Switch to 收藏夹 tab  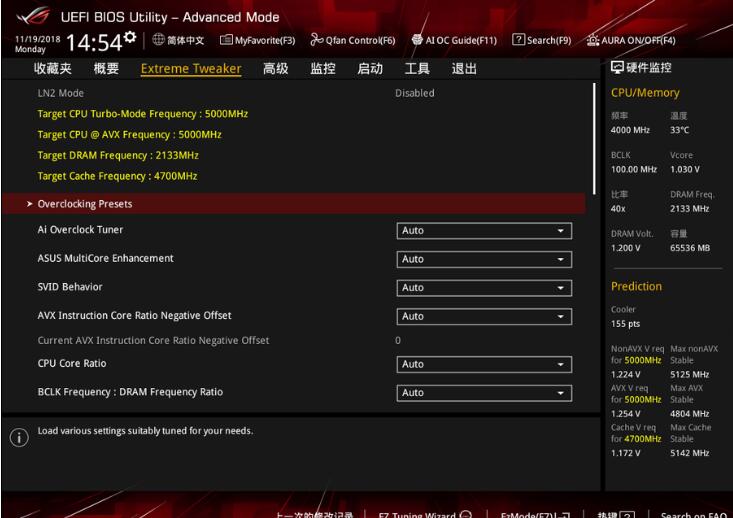coord(53,69)
